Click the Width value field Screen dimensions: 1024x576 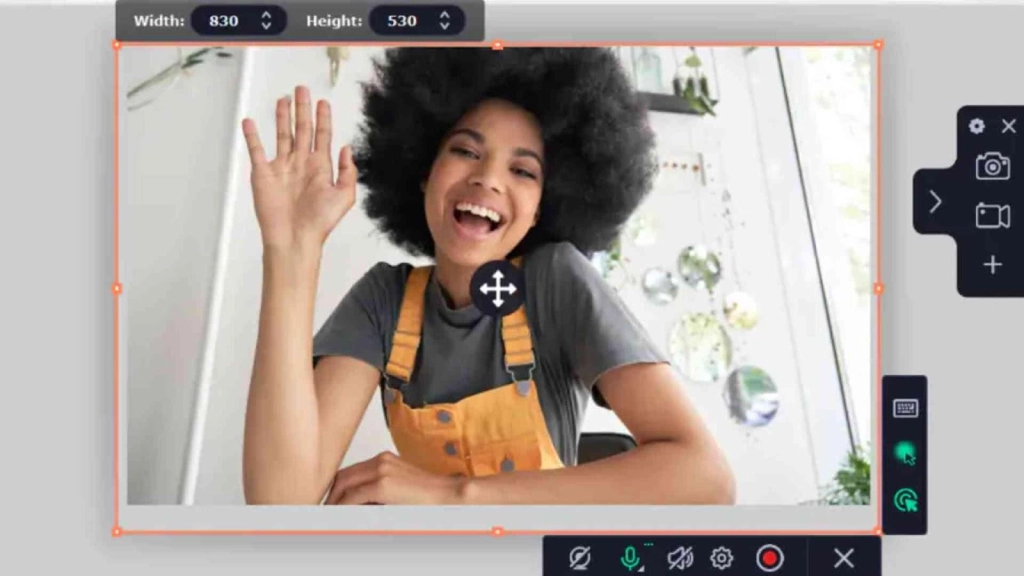225,21
